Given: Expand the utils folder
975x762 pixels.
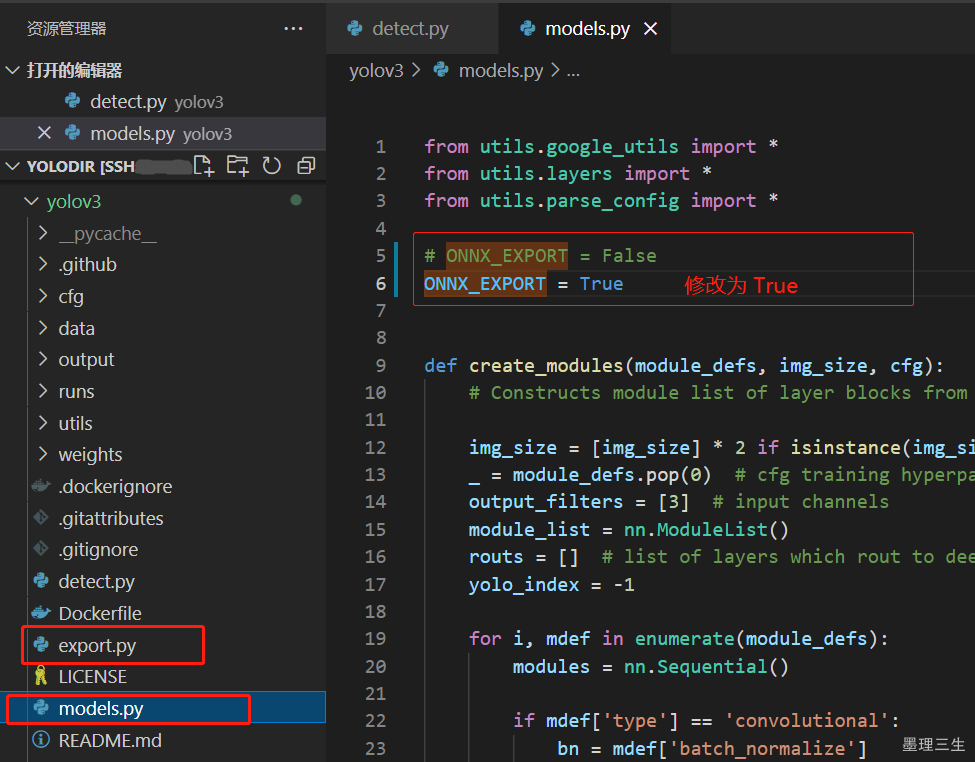Looking at the screenshot, I should [43, 423].
